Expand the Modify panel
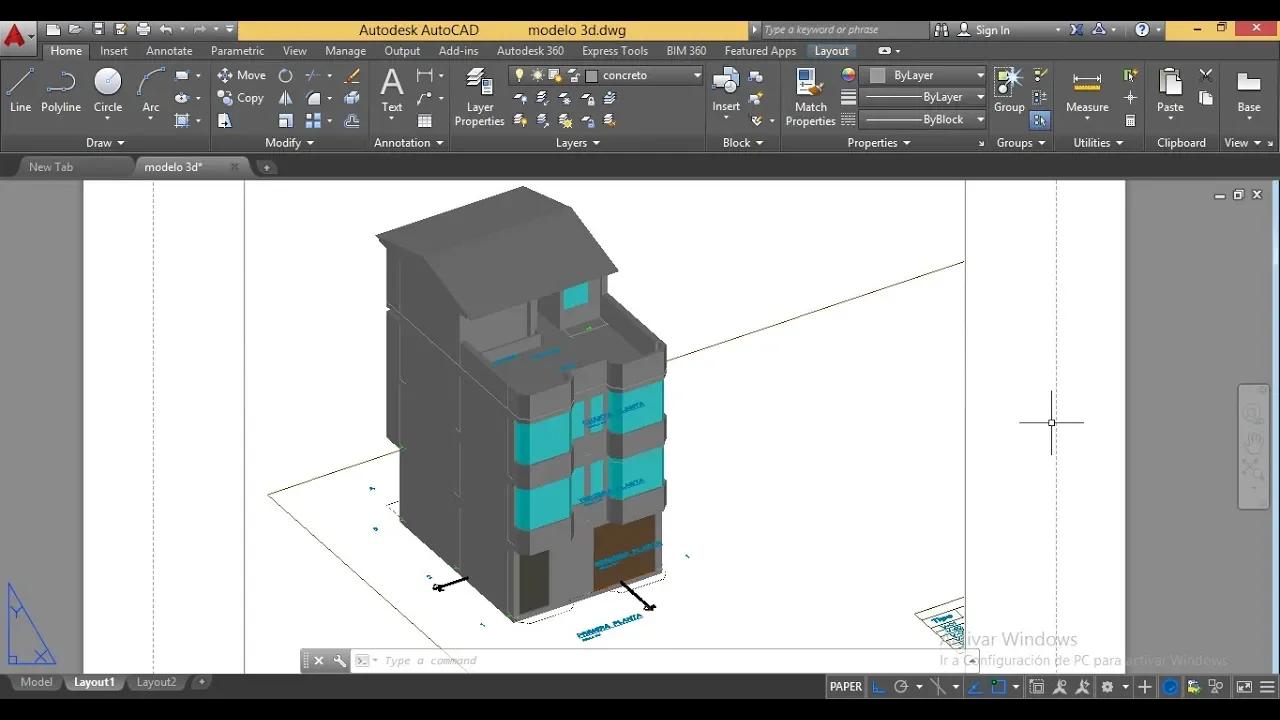The width and height of the screenshot is (1280, 720). tap(288, 142)
